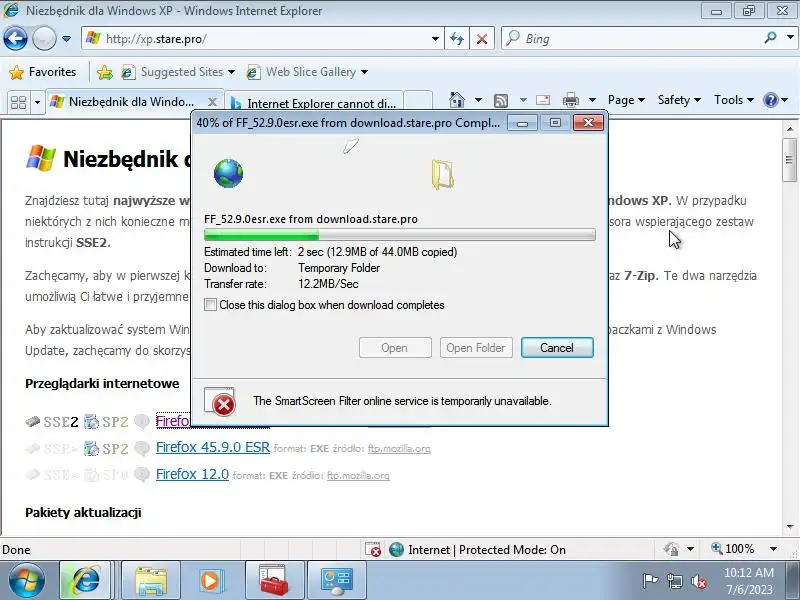Image resolution: width=800 pixels, height=600 pixels.
Task: Open the Windows Start orb
Action: click(26, 580)
